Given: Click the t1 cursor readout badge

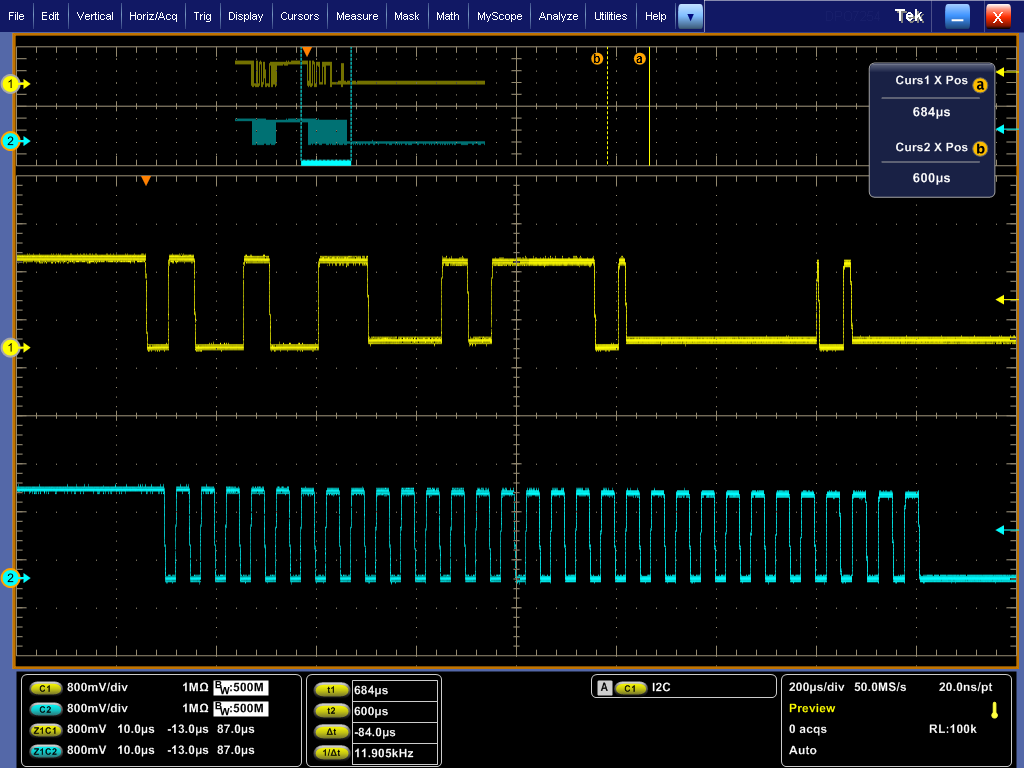Looking at the screenshot, I should [331, 690].
